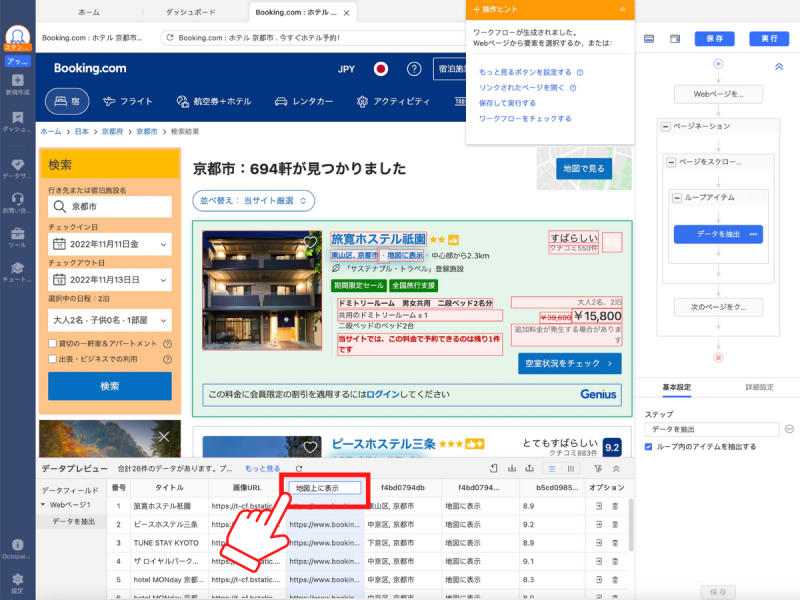
Task: Click the refresh icon in the data preview header
Action: [x=299, y=468]
